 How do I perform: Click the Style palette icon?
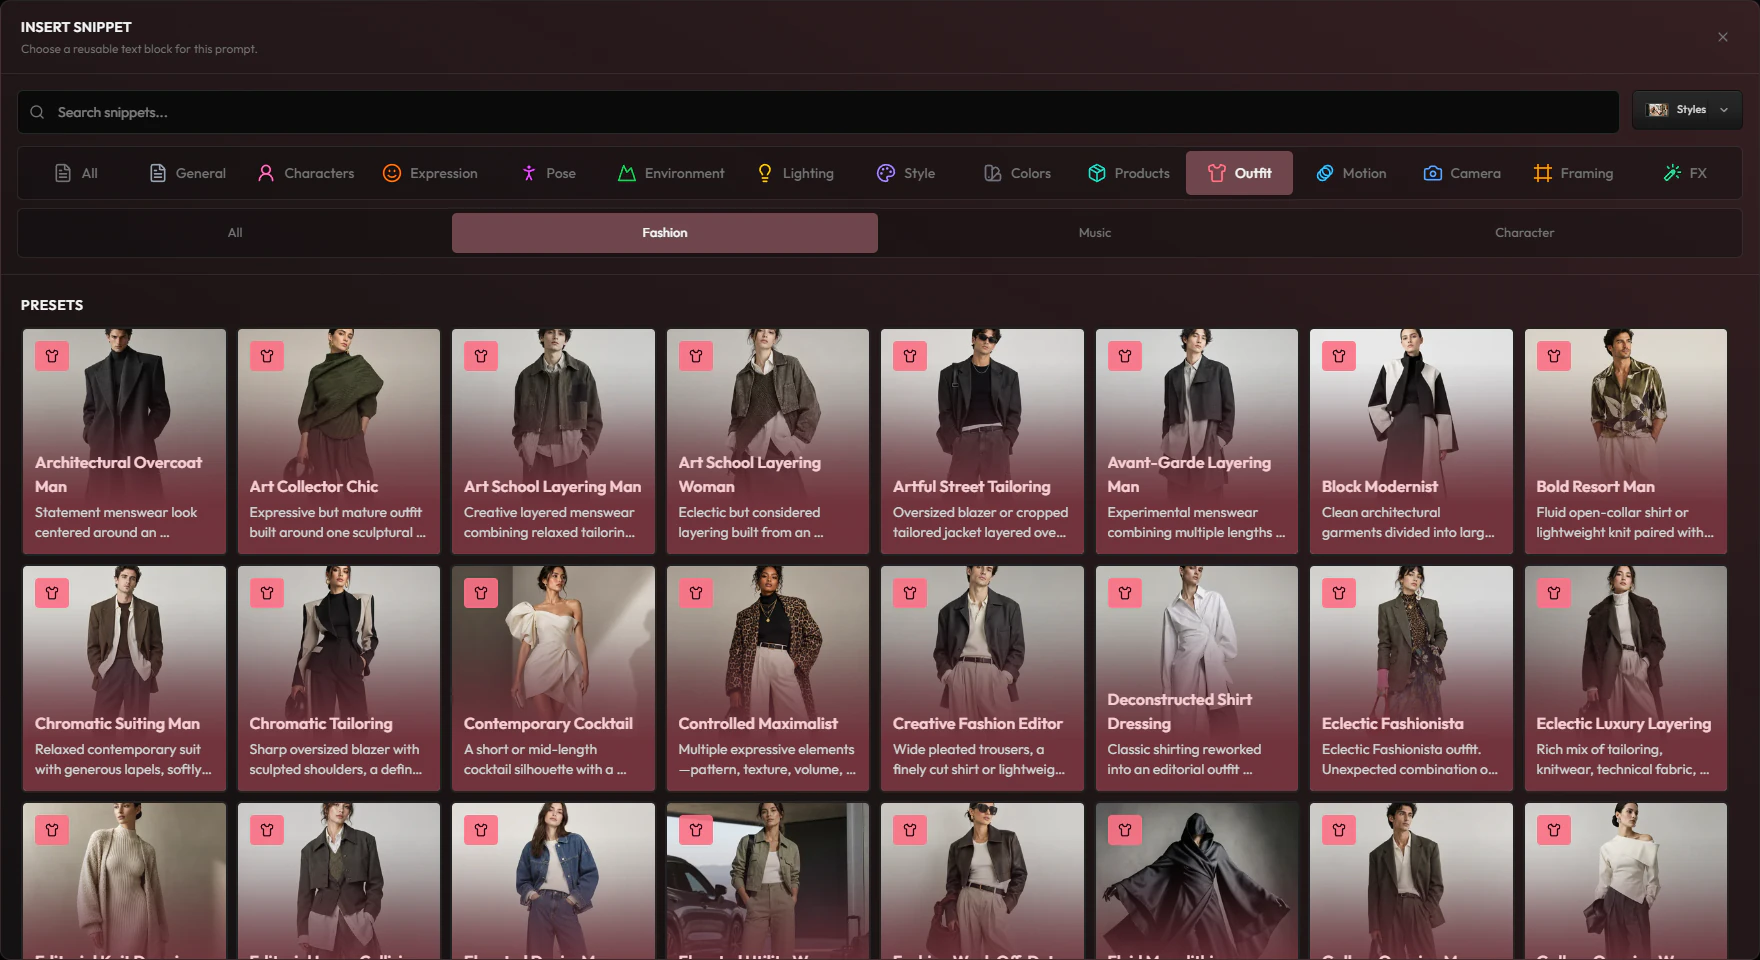pos(886,173)
